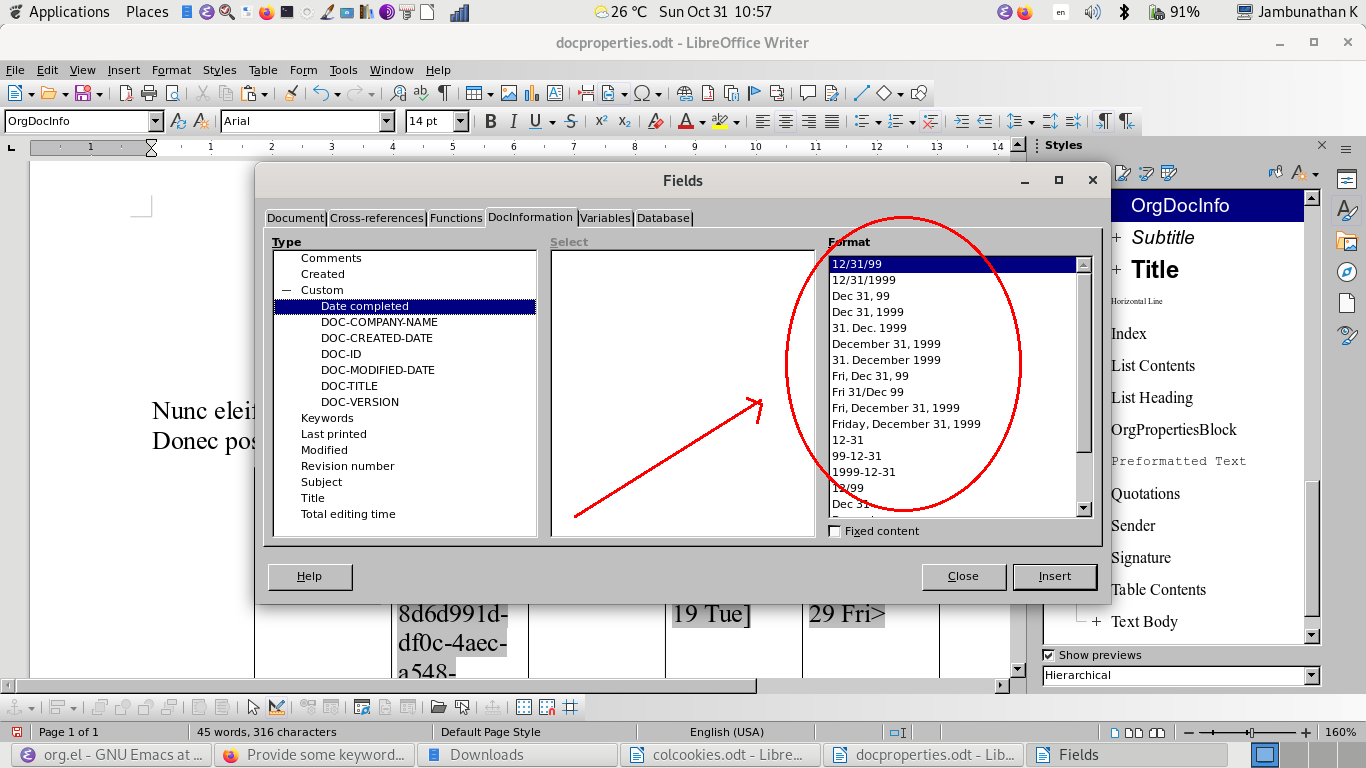Click the font color red A swatch

pos(685,122)
